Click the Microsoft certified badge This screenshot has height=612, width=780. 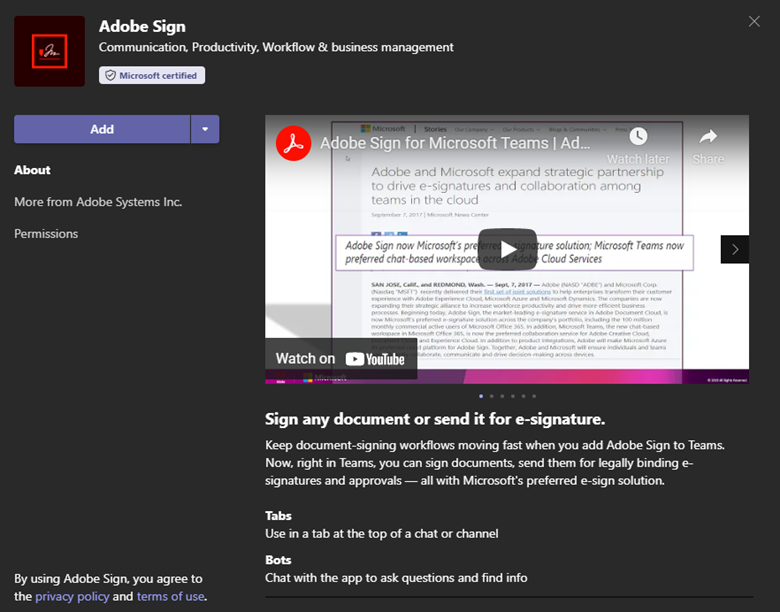tap(152, 75)
